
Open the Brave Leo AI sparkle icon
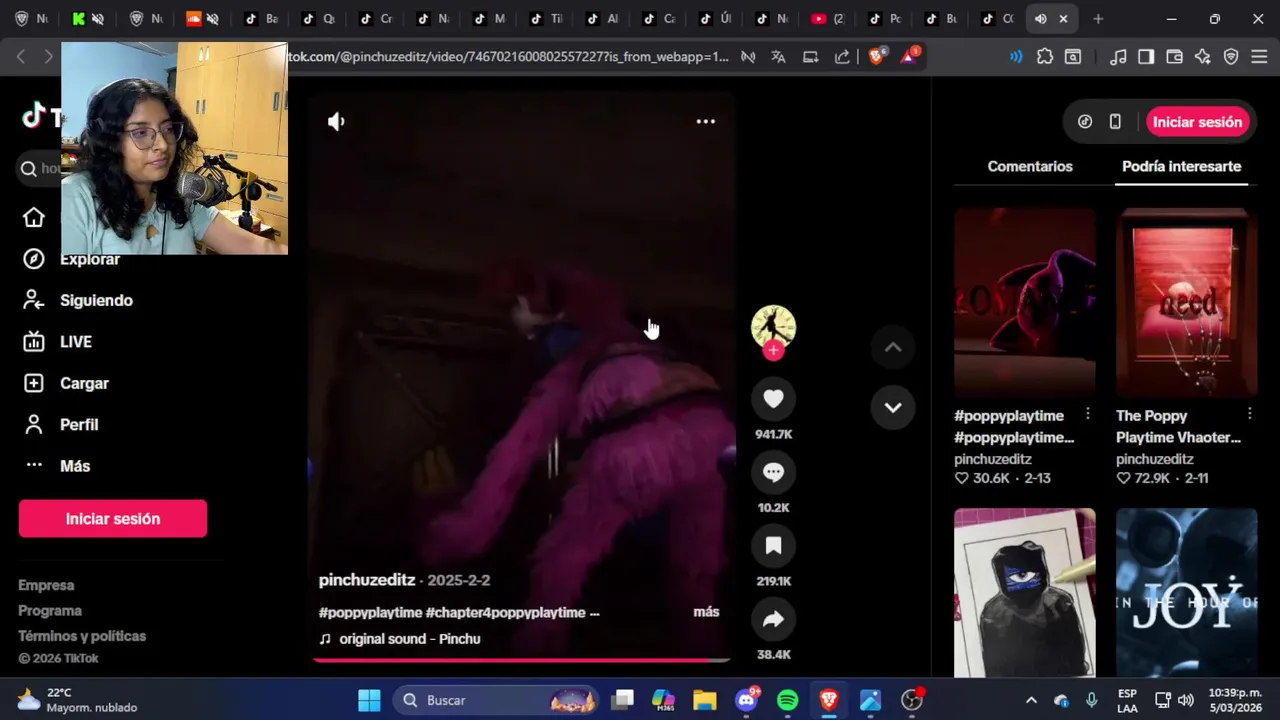click(1203, 57)
